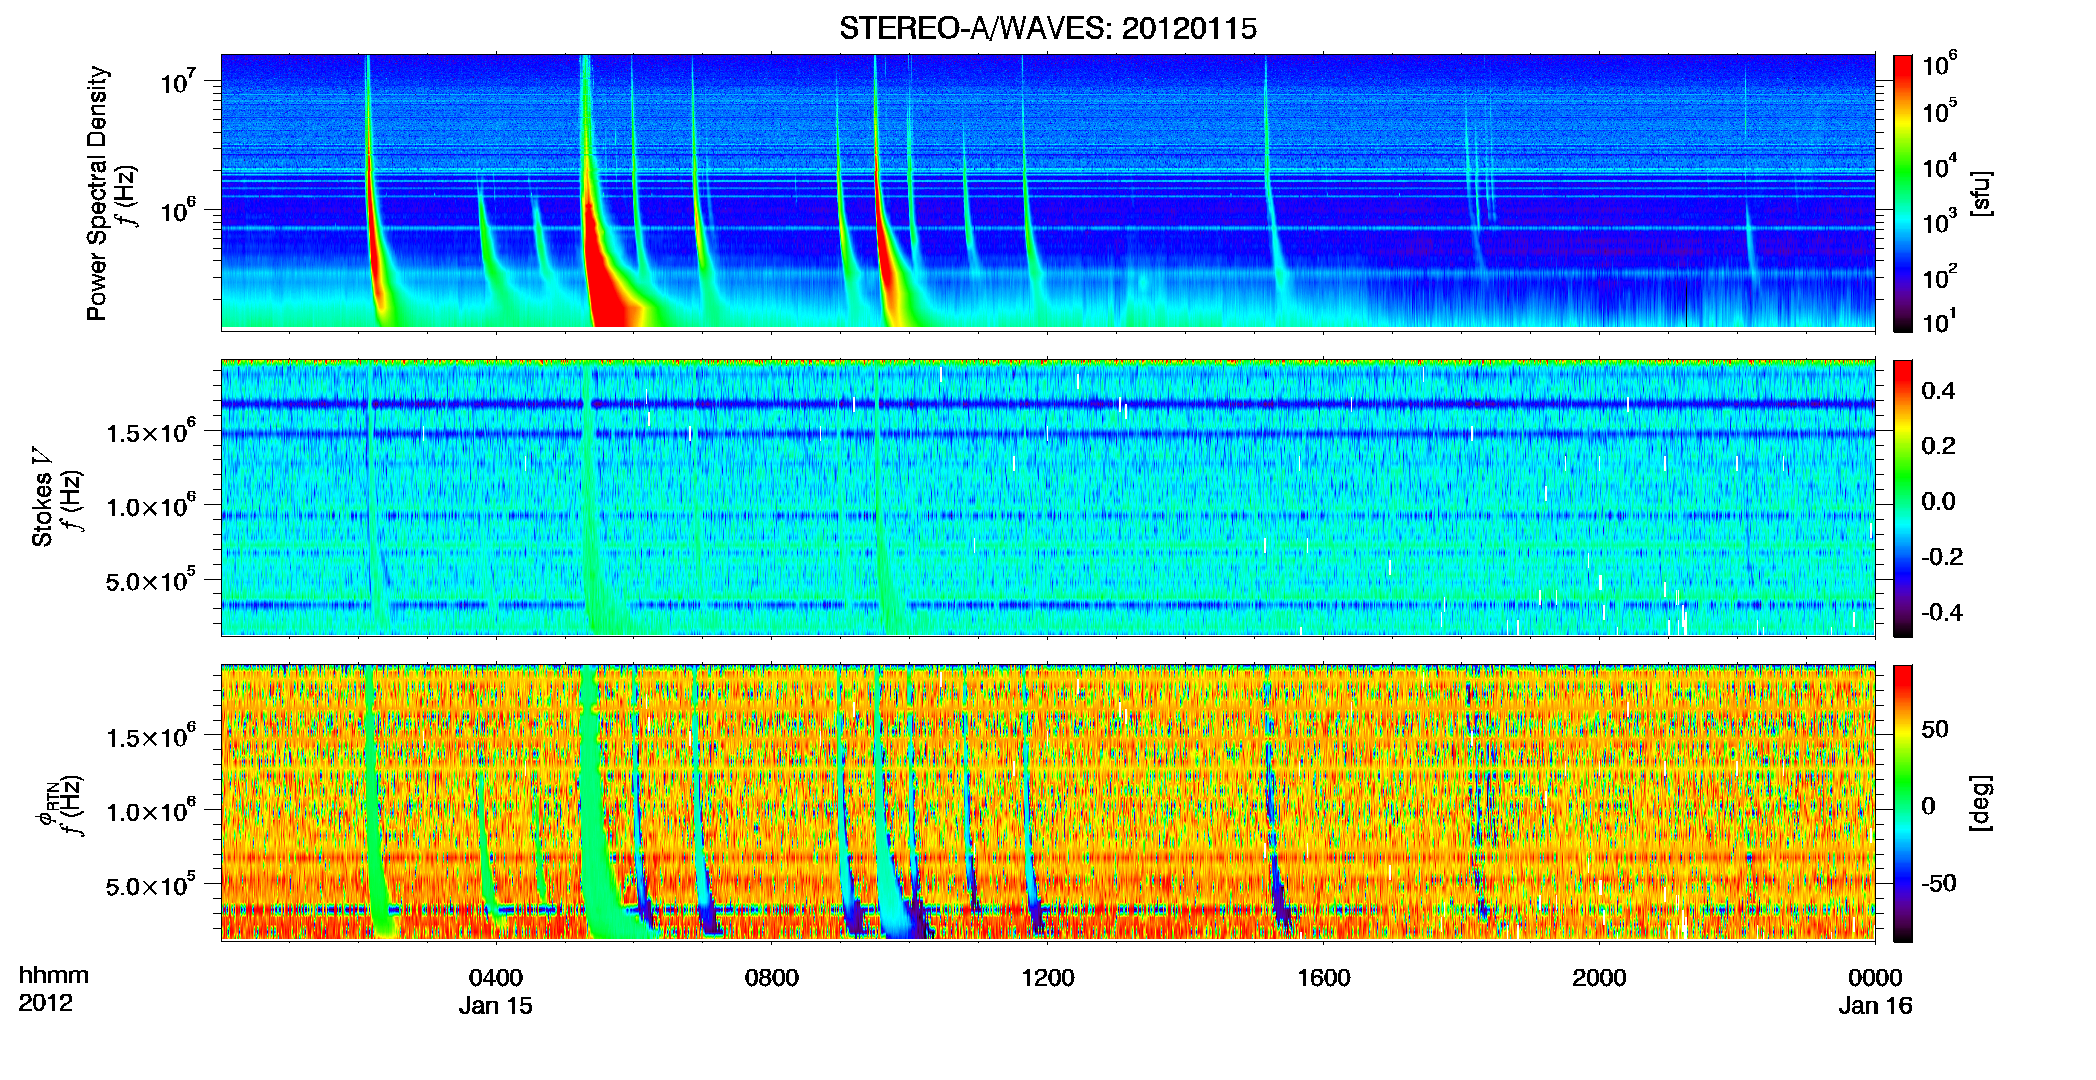Click the 1200 time tick label
The height and width of the screenshot is (1080, 2096).
1048,978
